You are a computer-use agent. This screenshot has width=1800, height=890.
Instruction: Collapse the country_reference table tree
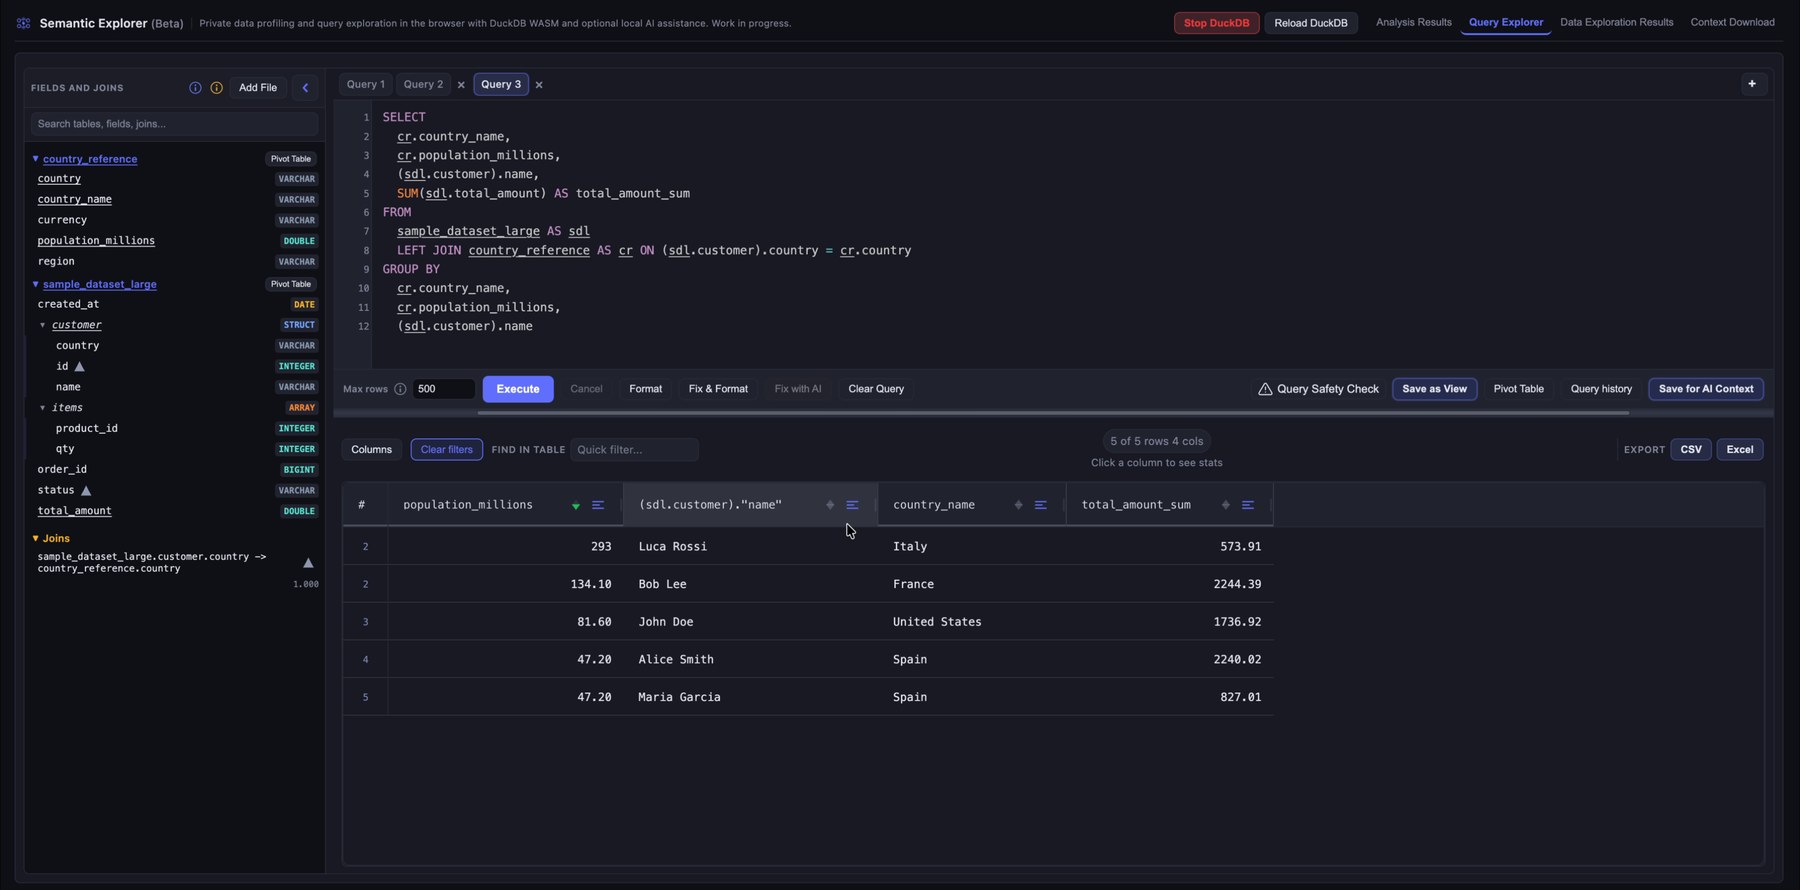click(x=35, y=159)
